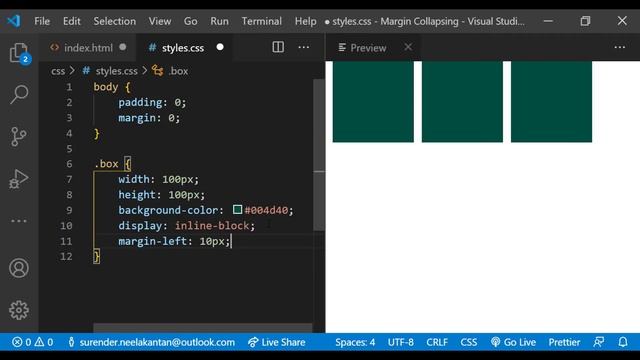Viewport: 640px width, 360px height.
Task: Show additional activity bar views ellipsis
Action: (19, 221)
